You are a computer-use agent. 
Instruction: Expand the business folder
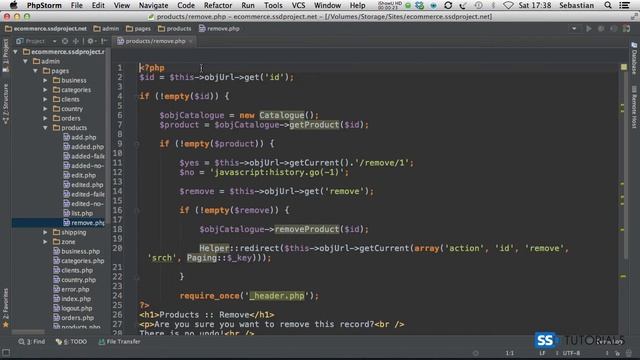coord(45,80)
